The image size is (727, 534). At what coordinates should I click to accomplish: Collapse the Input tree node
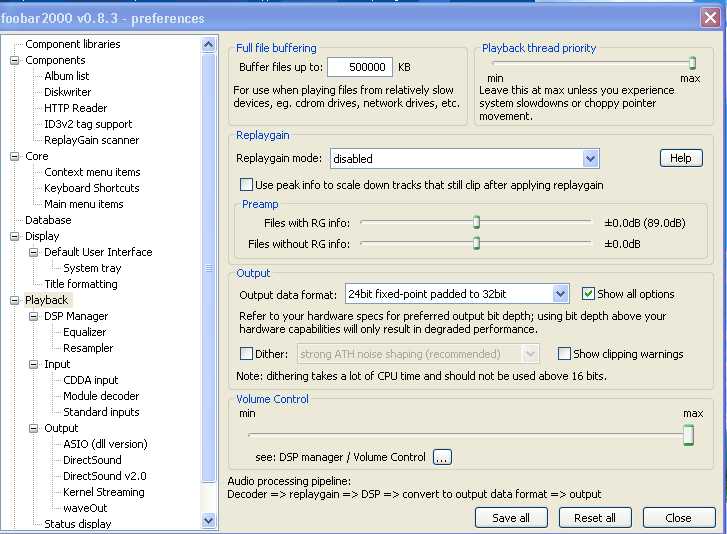pyautogui.click(x=34, y=364)
